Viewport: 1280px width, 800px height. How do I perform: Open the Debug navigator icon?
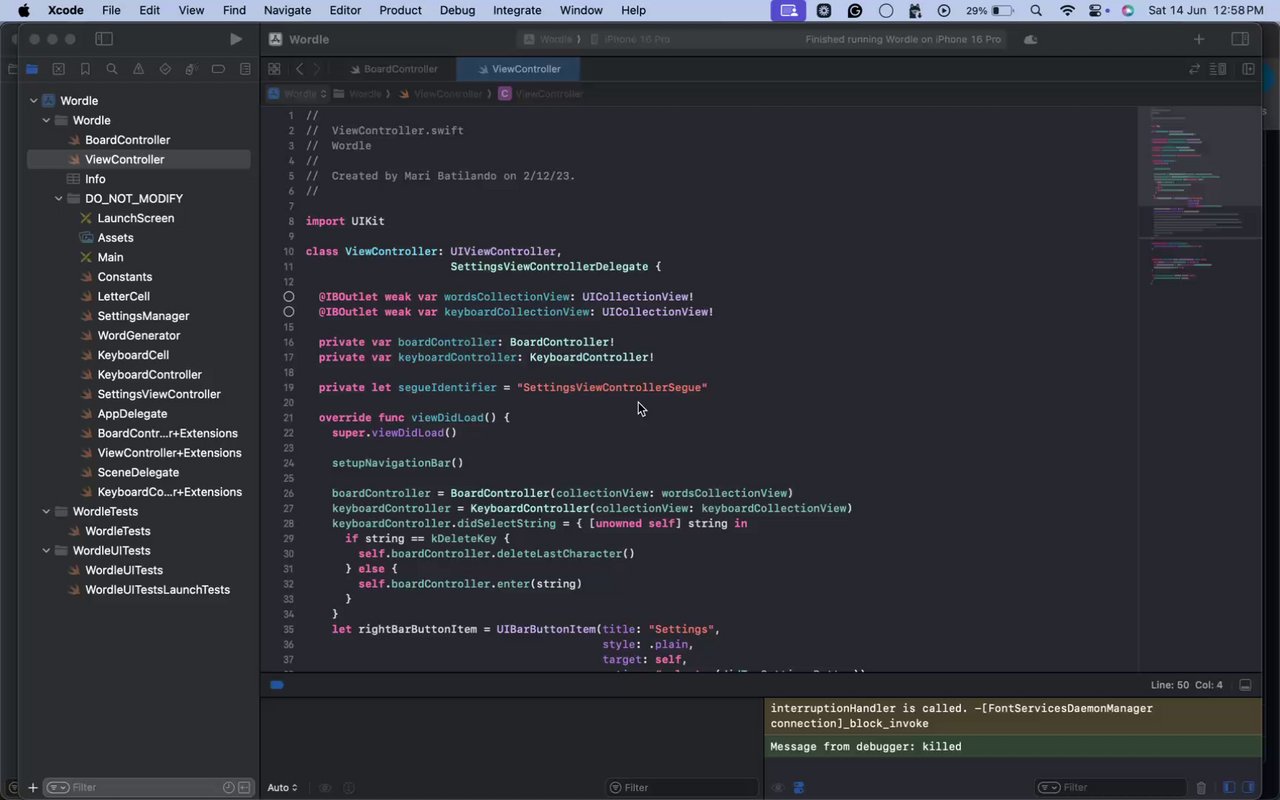191,69
